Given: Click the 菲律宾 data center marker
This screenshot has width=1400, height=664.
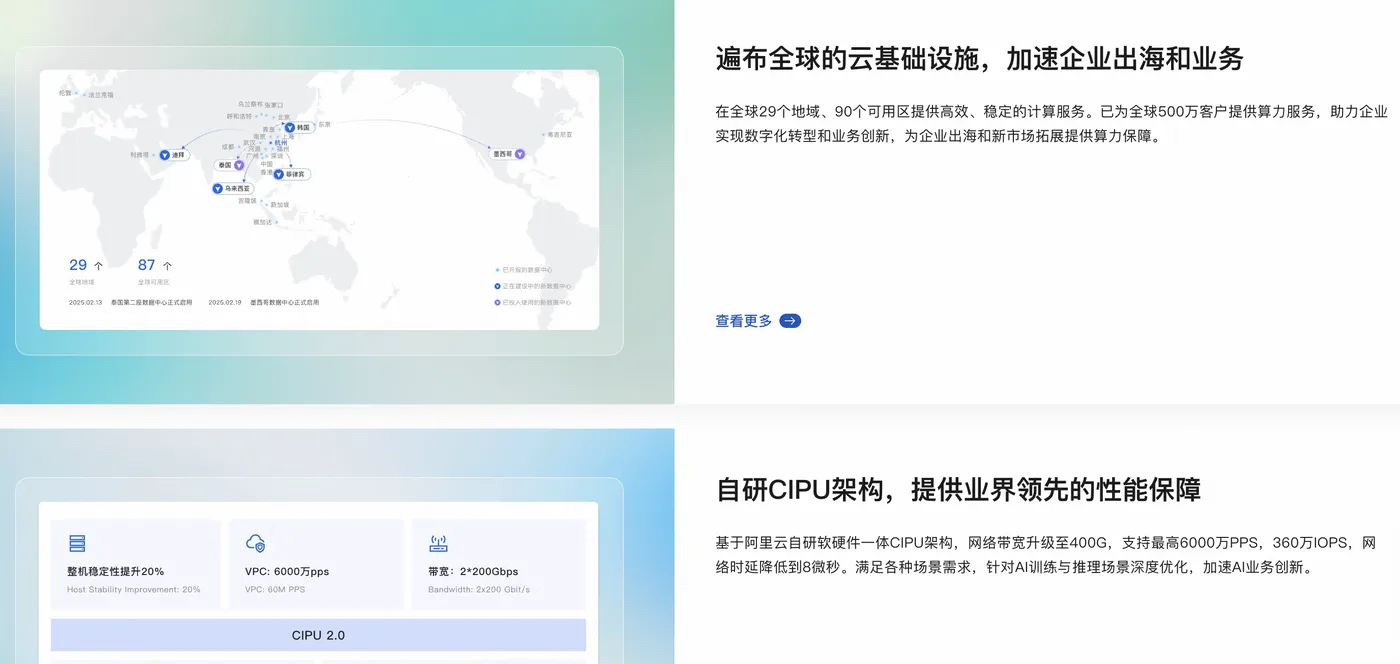Looking at the screenshot, I should [291, 174].
